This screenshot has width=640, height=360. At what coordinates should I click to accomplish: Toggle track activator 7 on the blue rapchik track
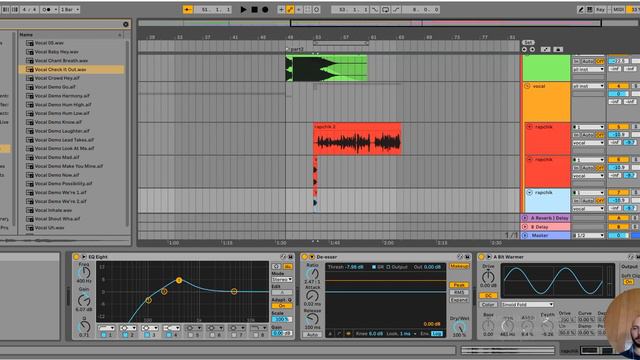(618, 192)
